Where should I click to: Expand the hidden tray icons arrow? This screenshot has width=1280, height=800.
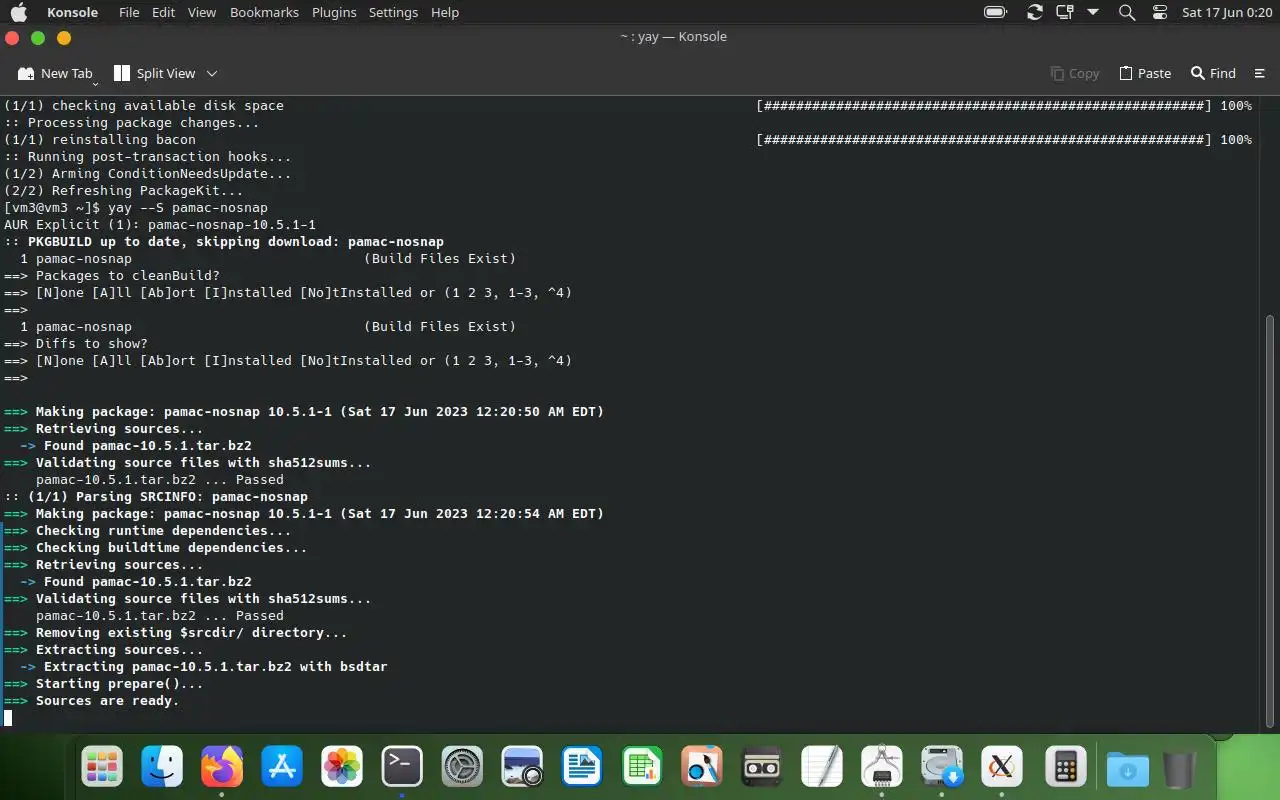pos(1093,12)
